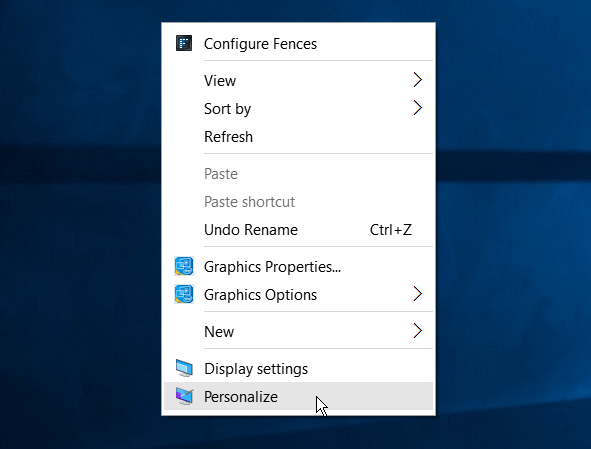The width and height of the screenshot is (591, 449).
Task: Open Graphics Properties... entry
Action: (299, 267)
